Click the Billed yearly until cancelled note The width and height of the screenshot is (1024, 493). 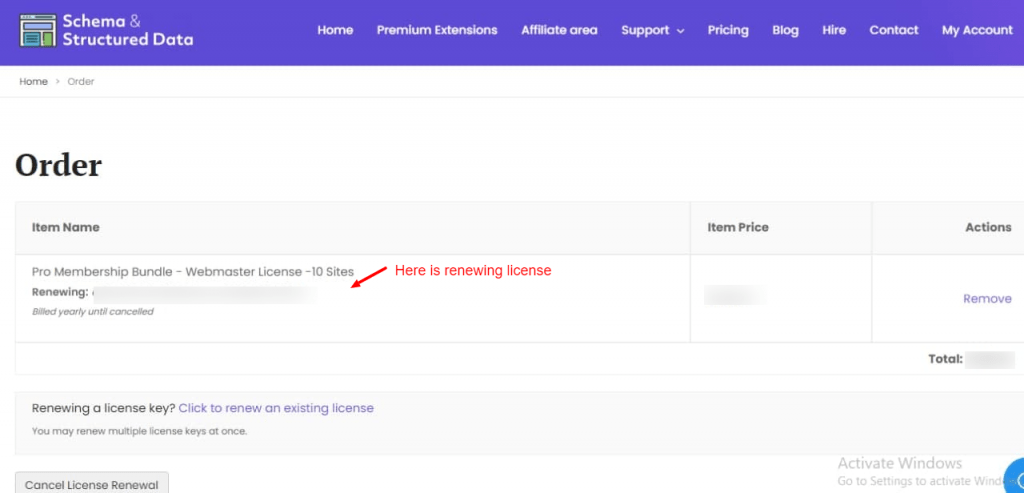click(93, 312)
